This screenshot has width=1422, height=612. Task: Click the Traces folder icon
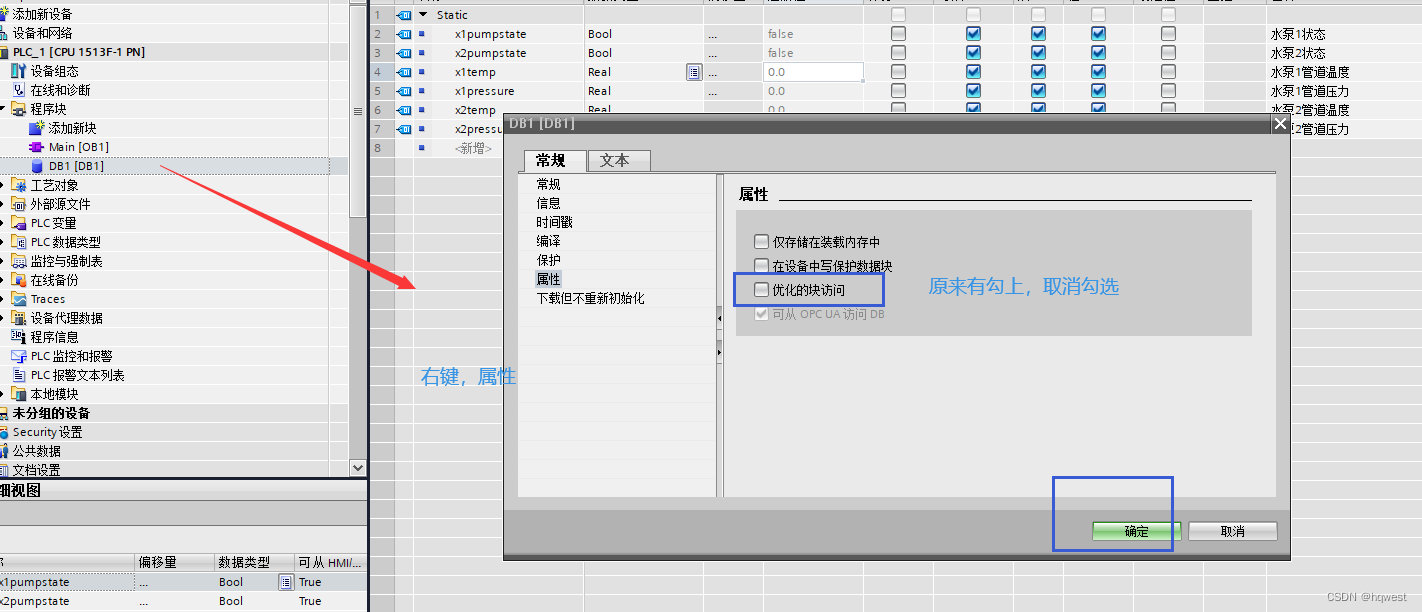tap(19, 299)
